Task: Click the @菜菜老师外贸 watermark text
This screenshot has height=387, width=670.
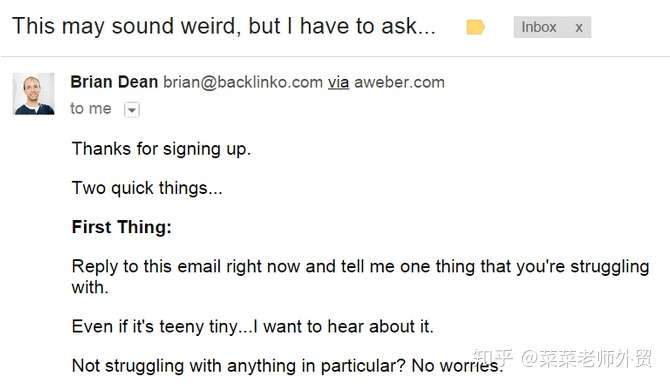Action: 586,358
